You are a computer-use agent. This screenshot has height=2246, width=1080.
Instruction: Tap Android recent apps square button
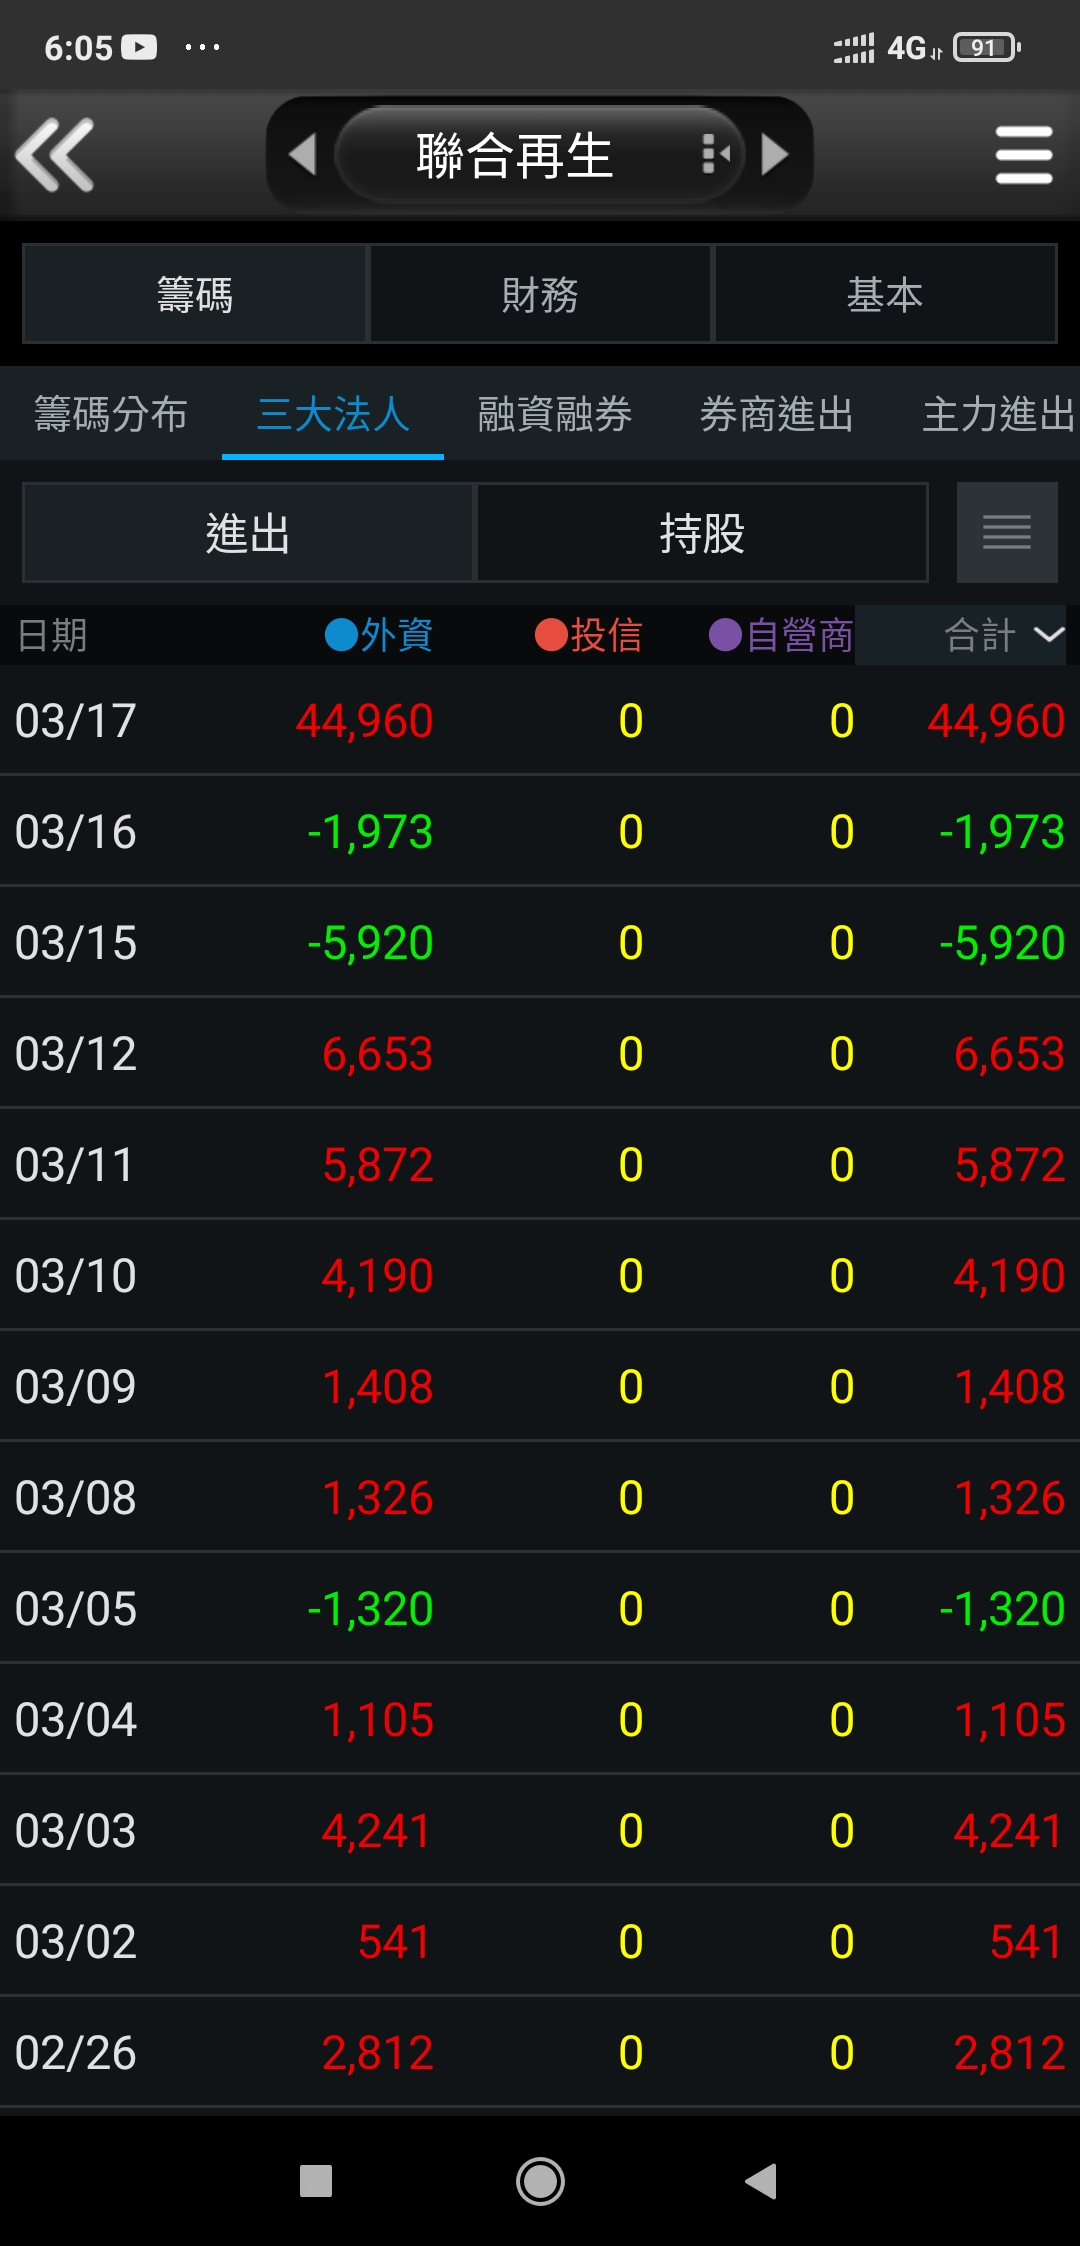point(316,2181)
